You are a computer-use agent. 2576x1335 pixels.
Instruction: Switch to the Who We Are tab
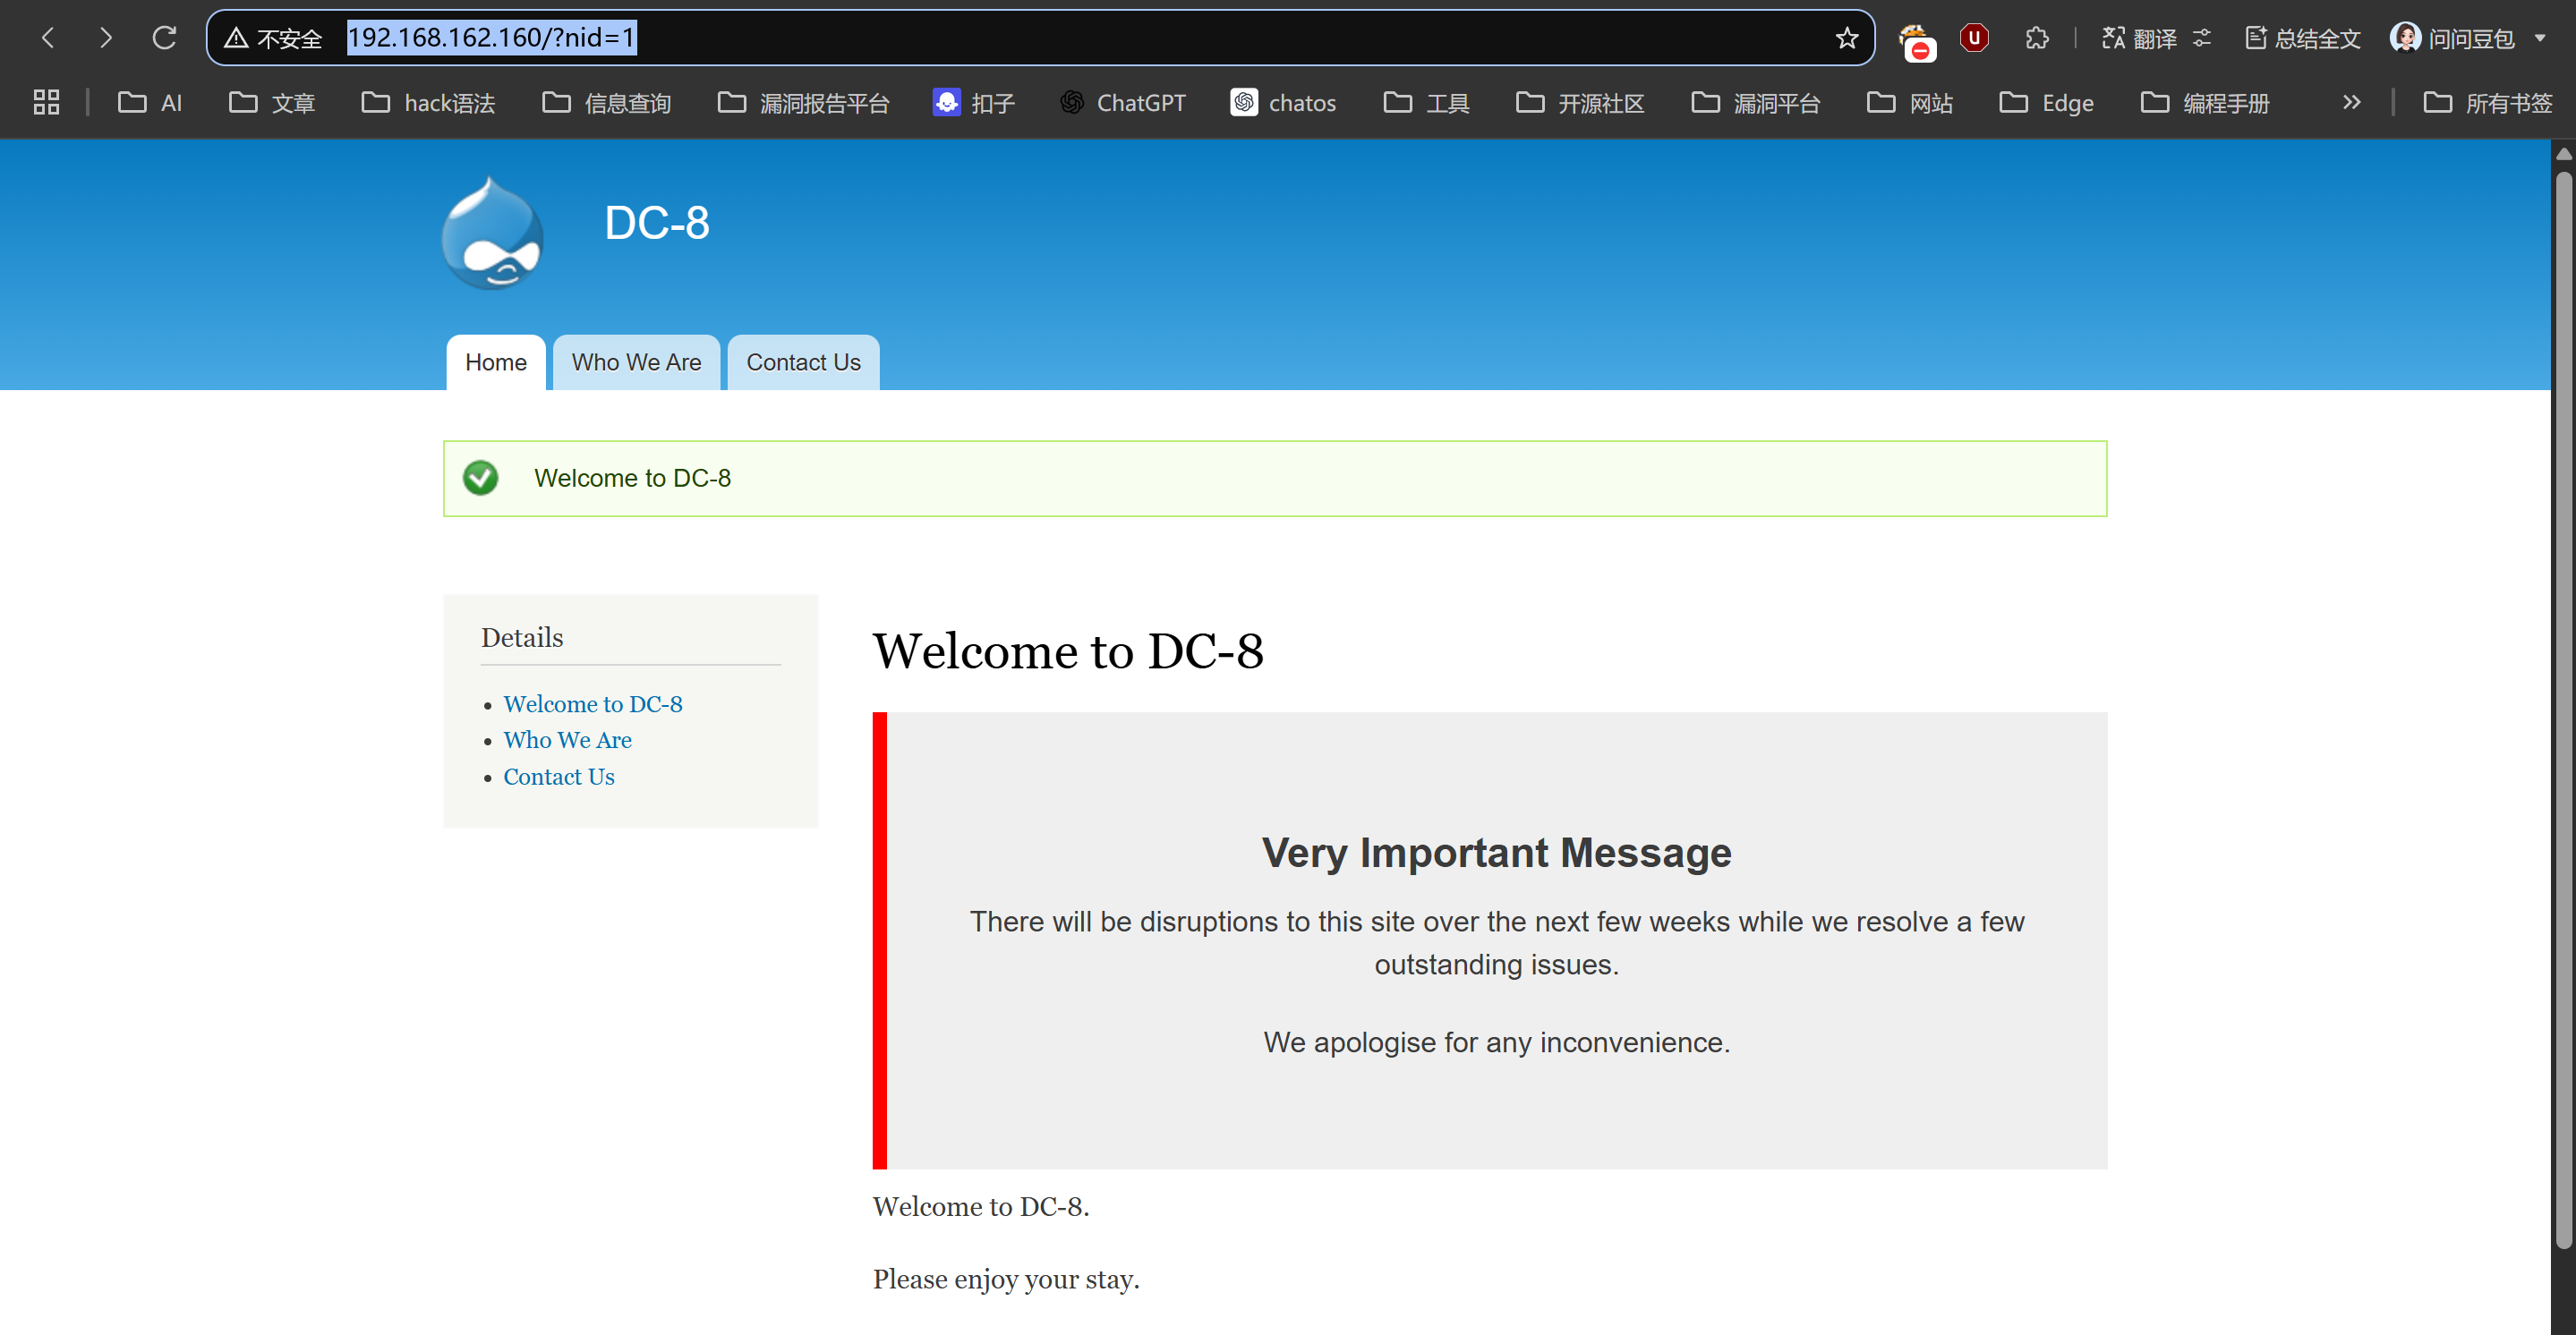tap(636, 362)
